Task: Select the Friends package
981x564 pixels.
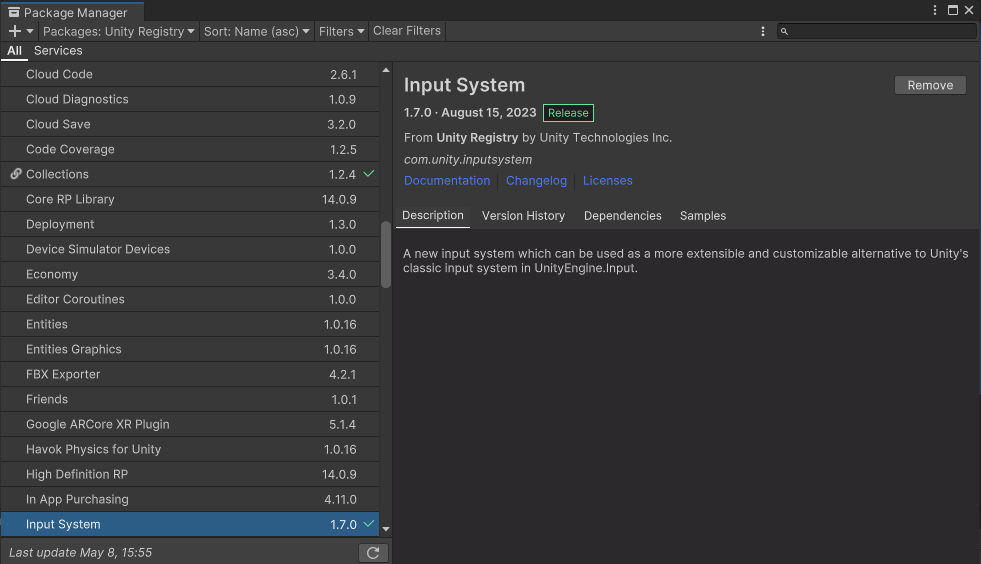Action: pyautogui.click(x=190, y=400)
